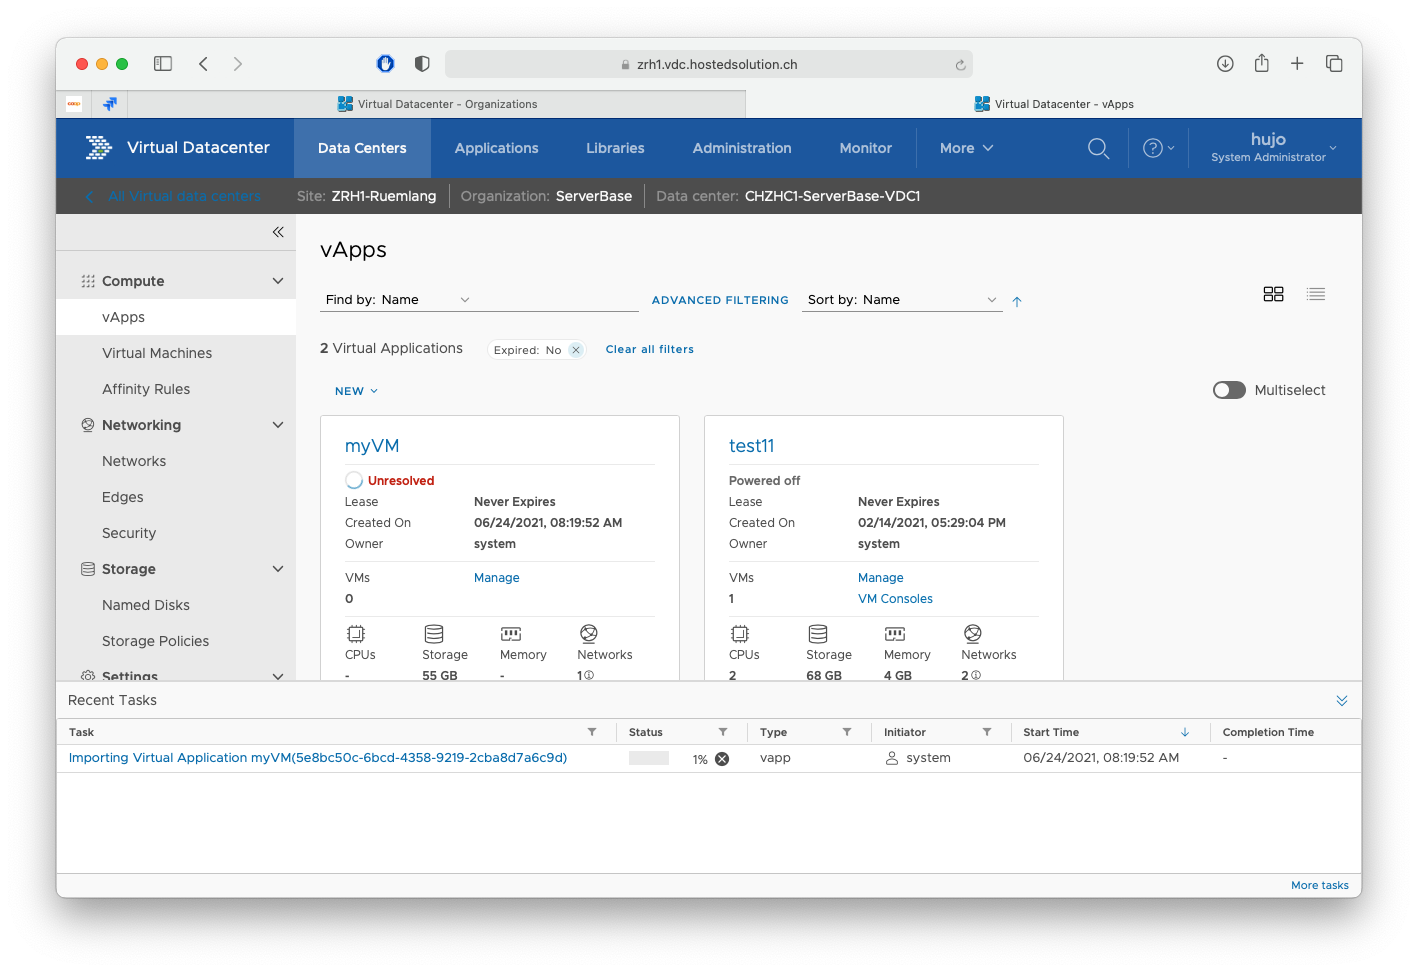This screenshot has height=972, width=1418.
Task: Cancel the importing task with X icon
Action: [722, 759]
